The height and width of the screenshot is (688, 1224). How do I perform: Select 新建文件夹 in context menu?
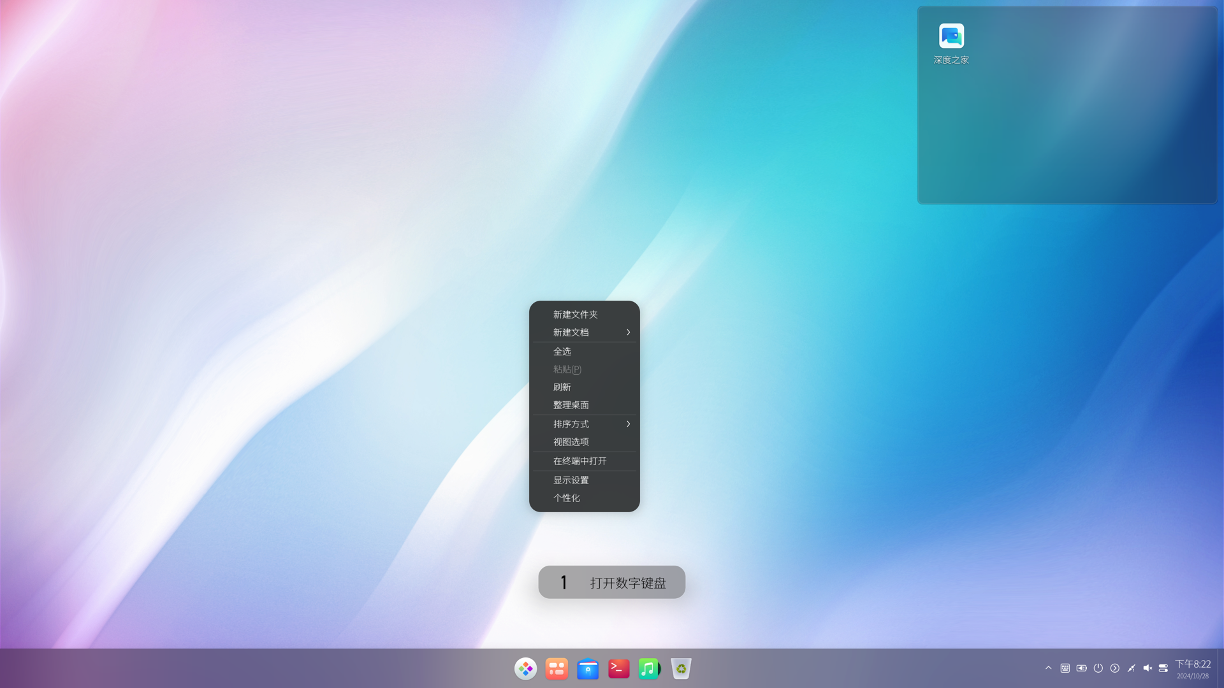[x=575, y=314]
